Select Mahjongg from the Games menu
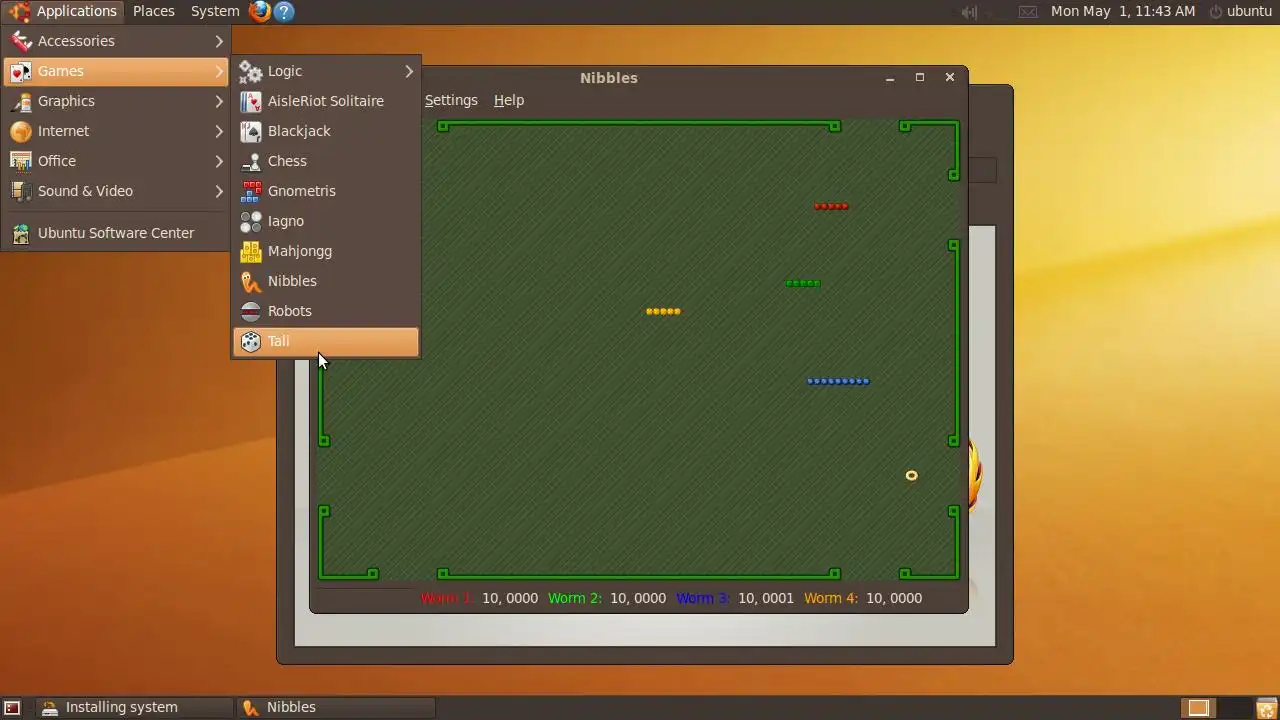 [x=326, y=251]
